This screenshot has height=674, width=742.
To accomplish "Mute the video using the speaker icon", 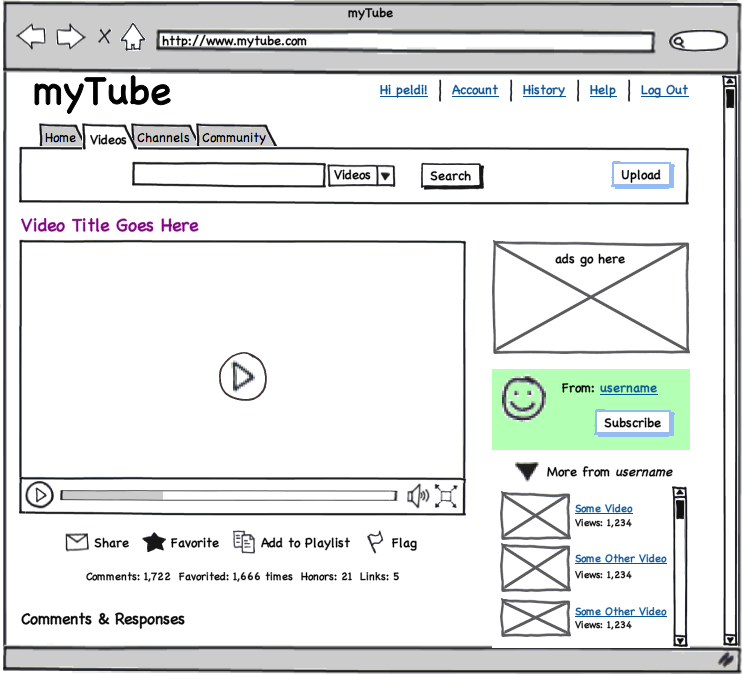I will pyautogui.click(x=418, y=496).
